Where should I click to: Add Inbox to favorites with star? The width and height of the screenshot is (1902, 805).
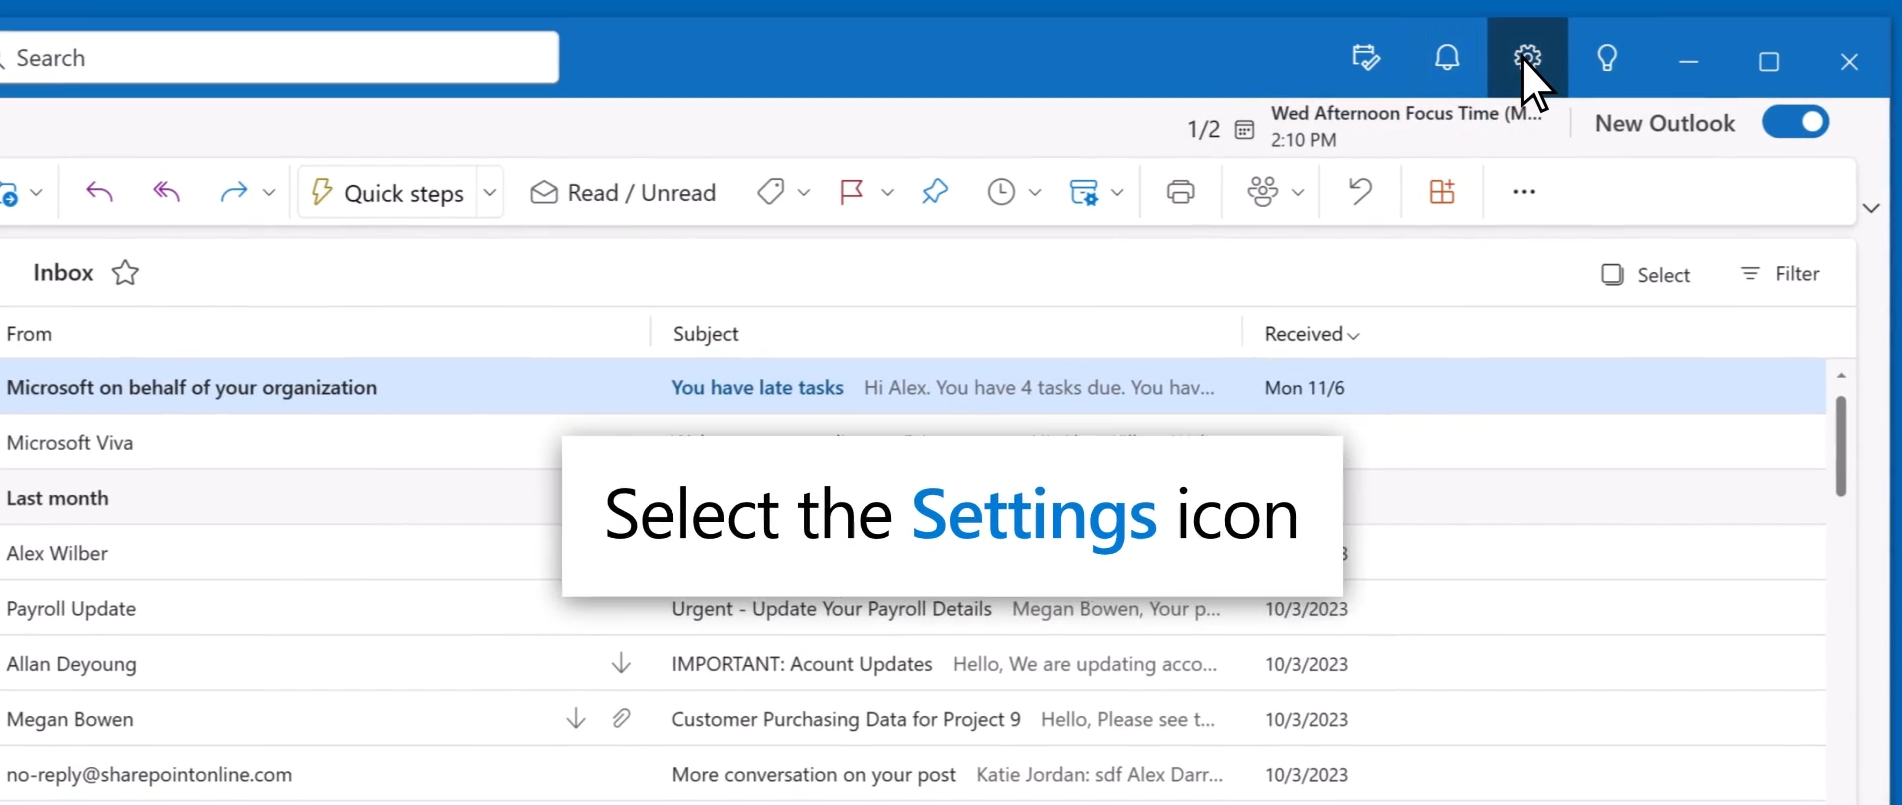[x=125, y=273]
